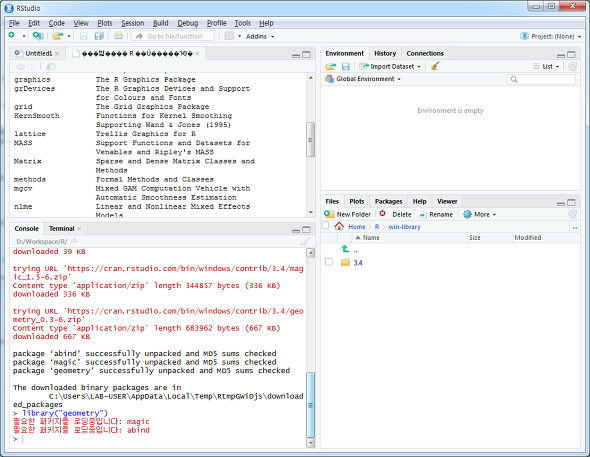Open the List view dropdown
Screen dimensions: 590x457
[546, 67]
